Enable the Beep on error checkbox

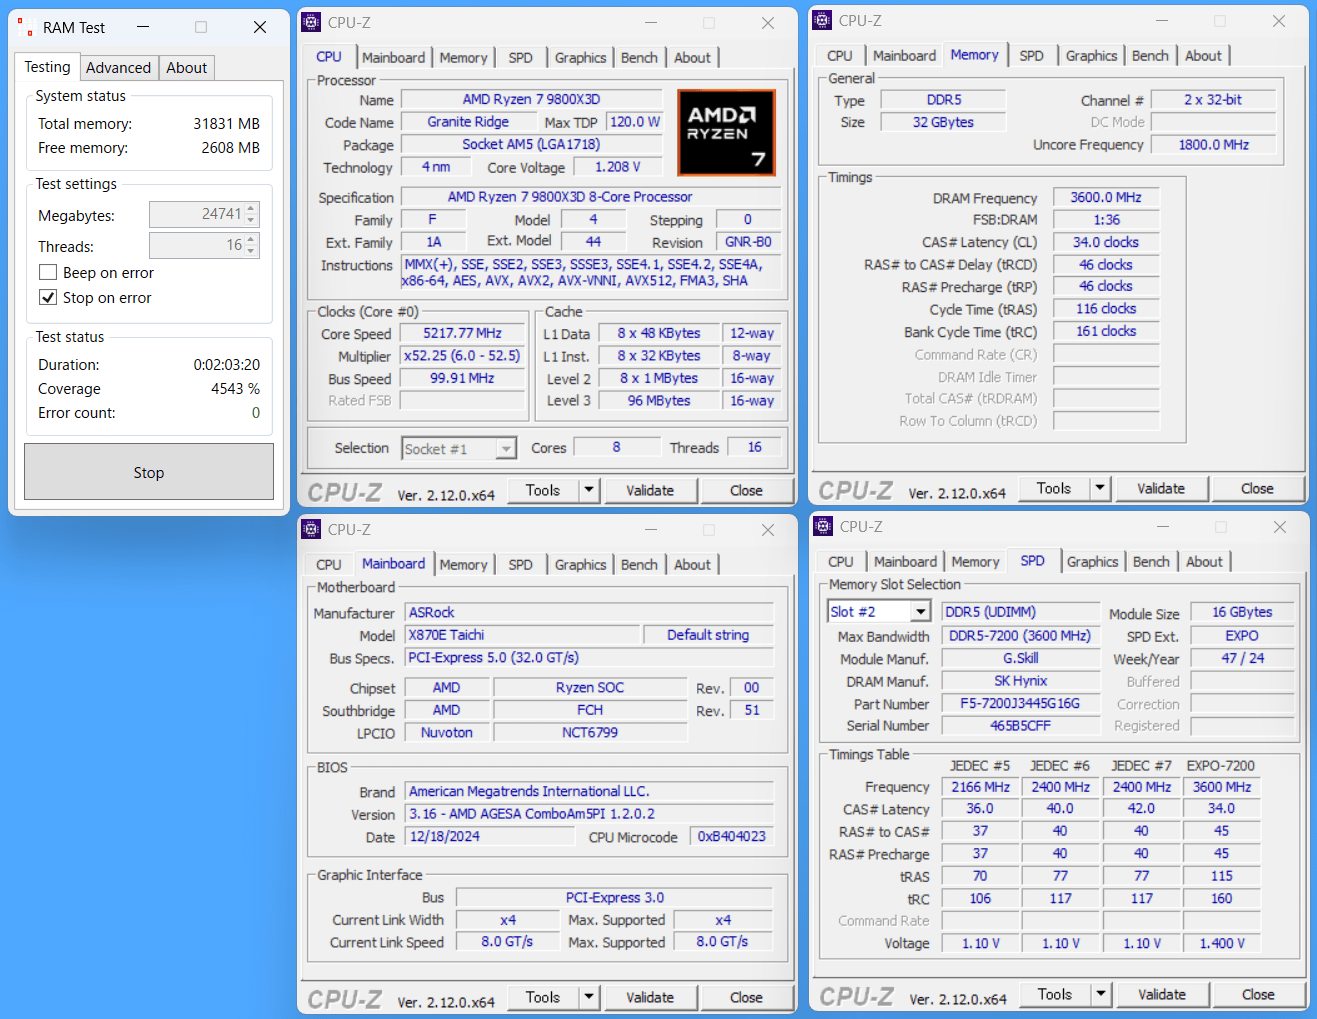click(x=48, y=272)
